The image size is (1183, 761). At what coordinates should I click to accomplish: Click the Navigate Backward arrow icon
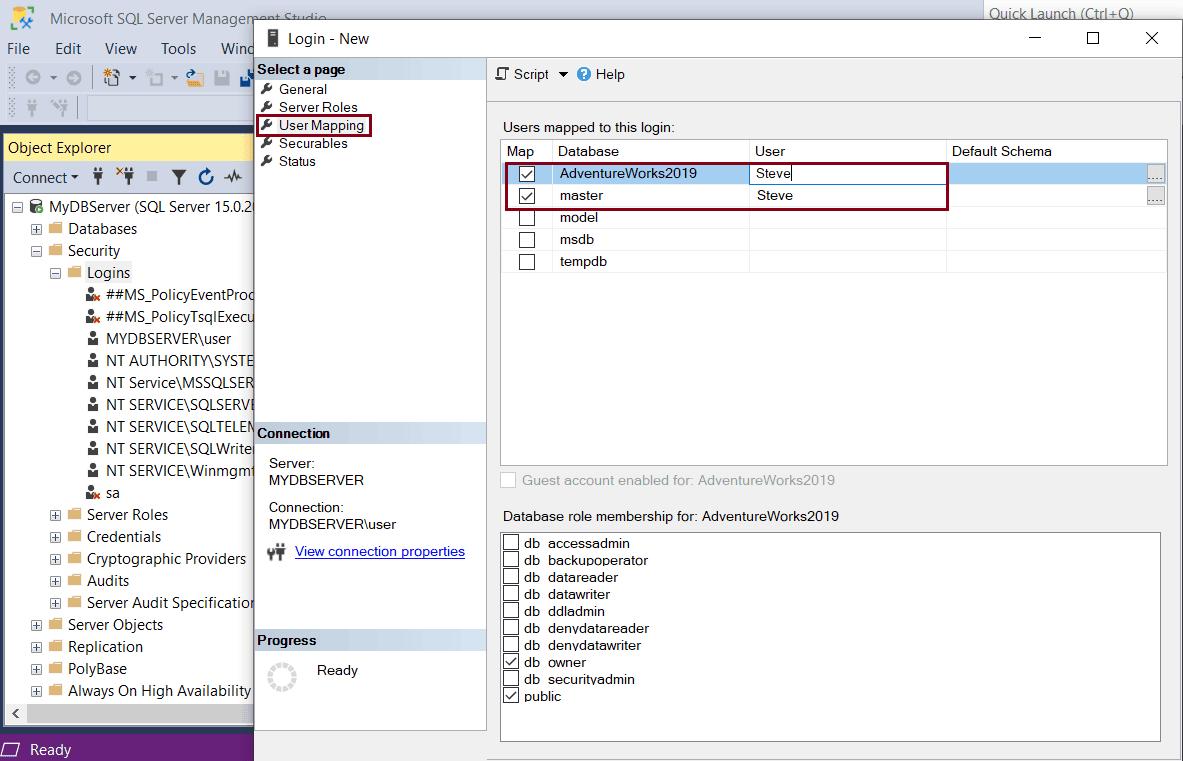(x=33, y=77)
